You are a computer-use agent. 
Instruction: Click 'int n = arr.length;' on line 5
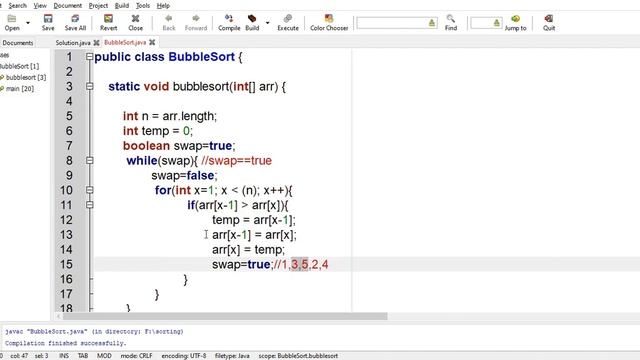point(170,116)
